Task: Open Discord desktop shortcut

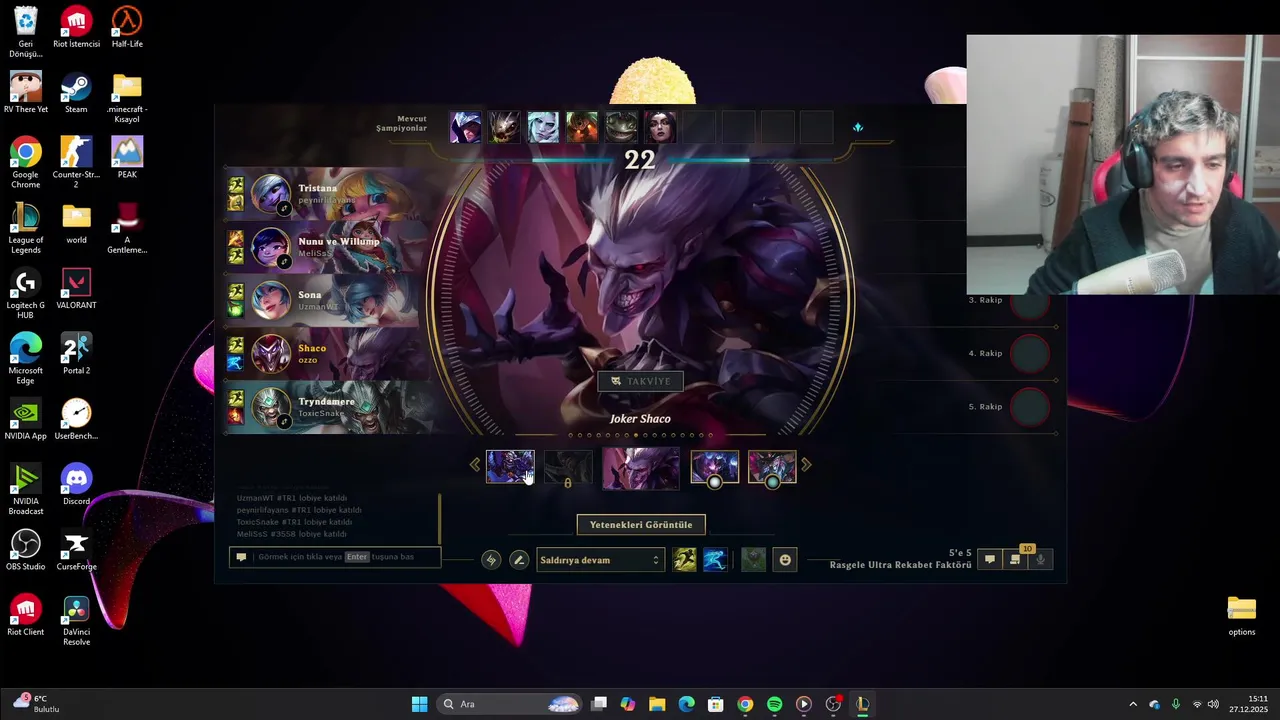Action: point(76,485)
